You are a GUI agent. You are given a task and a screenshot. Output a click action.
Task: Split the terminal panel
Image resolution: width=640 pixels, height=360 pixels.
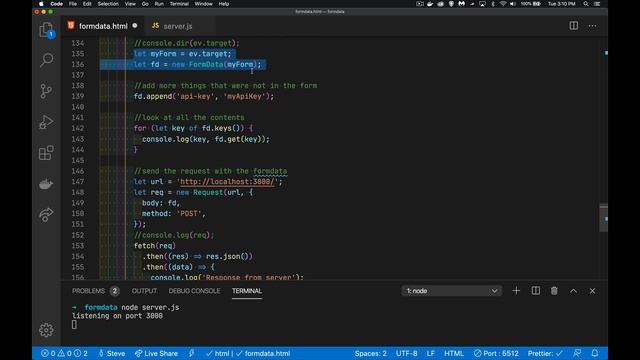point(536,291)
